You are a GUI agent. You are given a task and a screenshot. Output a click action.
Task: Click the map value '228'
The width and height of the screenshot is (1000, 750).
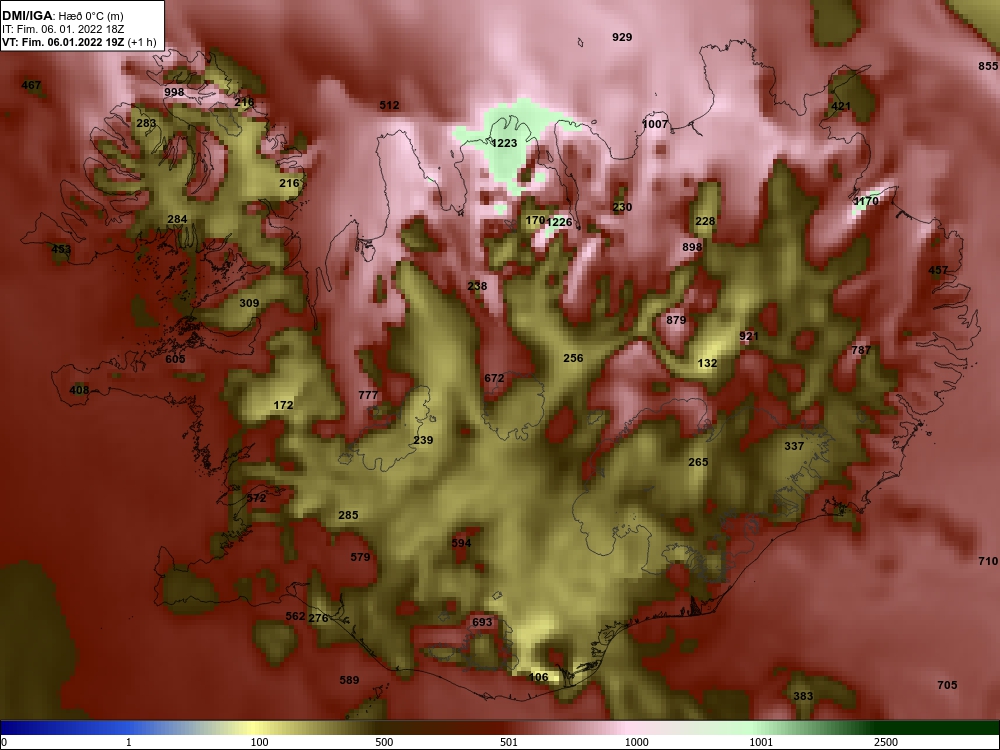click(705, 221)
